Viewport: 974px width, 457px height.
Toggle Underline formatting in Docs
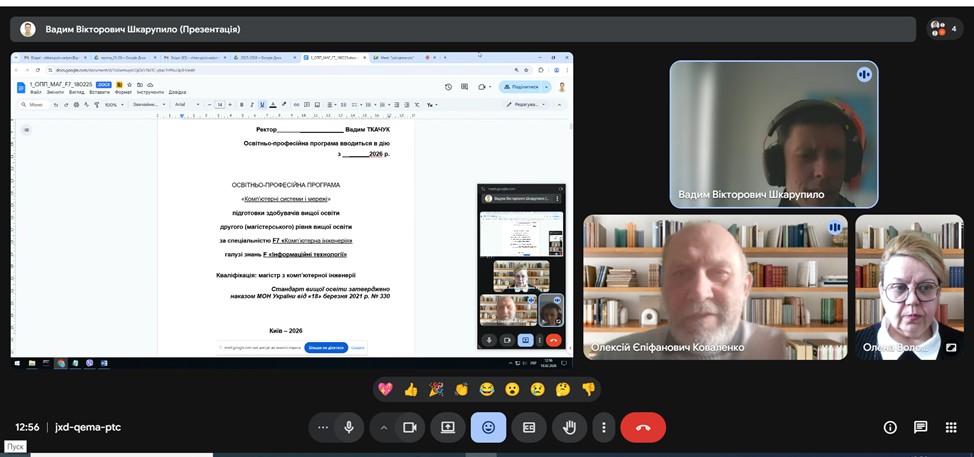coord(262,104)
